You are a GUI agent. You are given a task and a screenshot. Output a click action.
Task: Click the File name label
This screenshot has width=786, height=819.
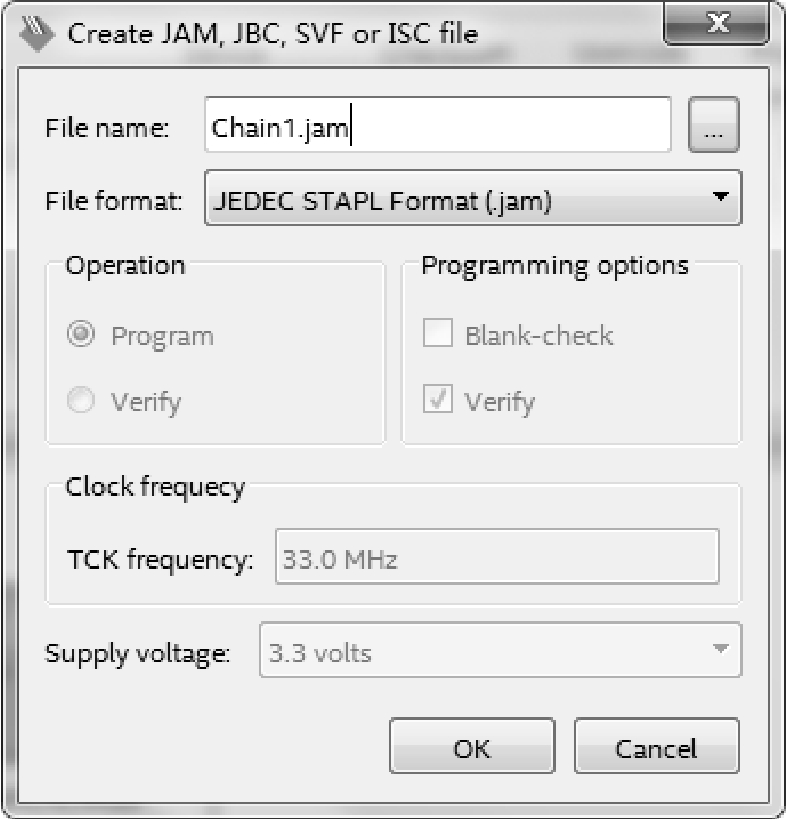pos(107,128)
